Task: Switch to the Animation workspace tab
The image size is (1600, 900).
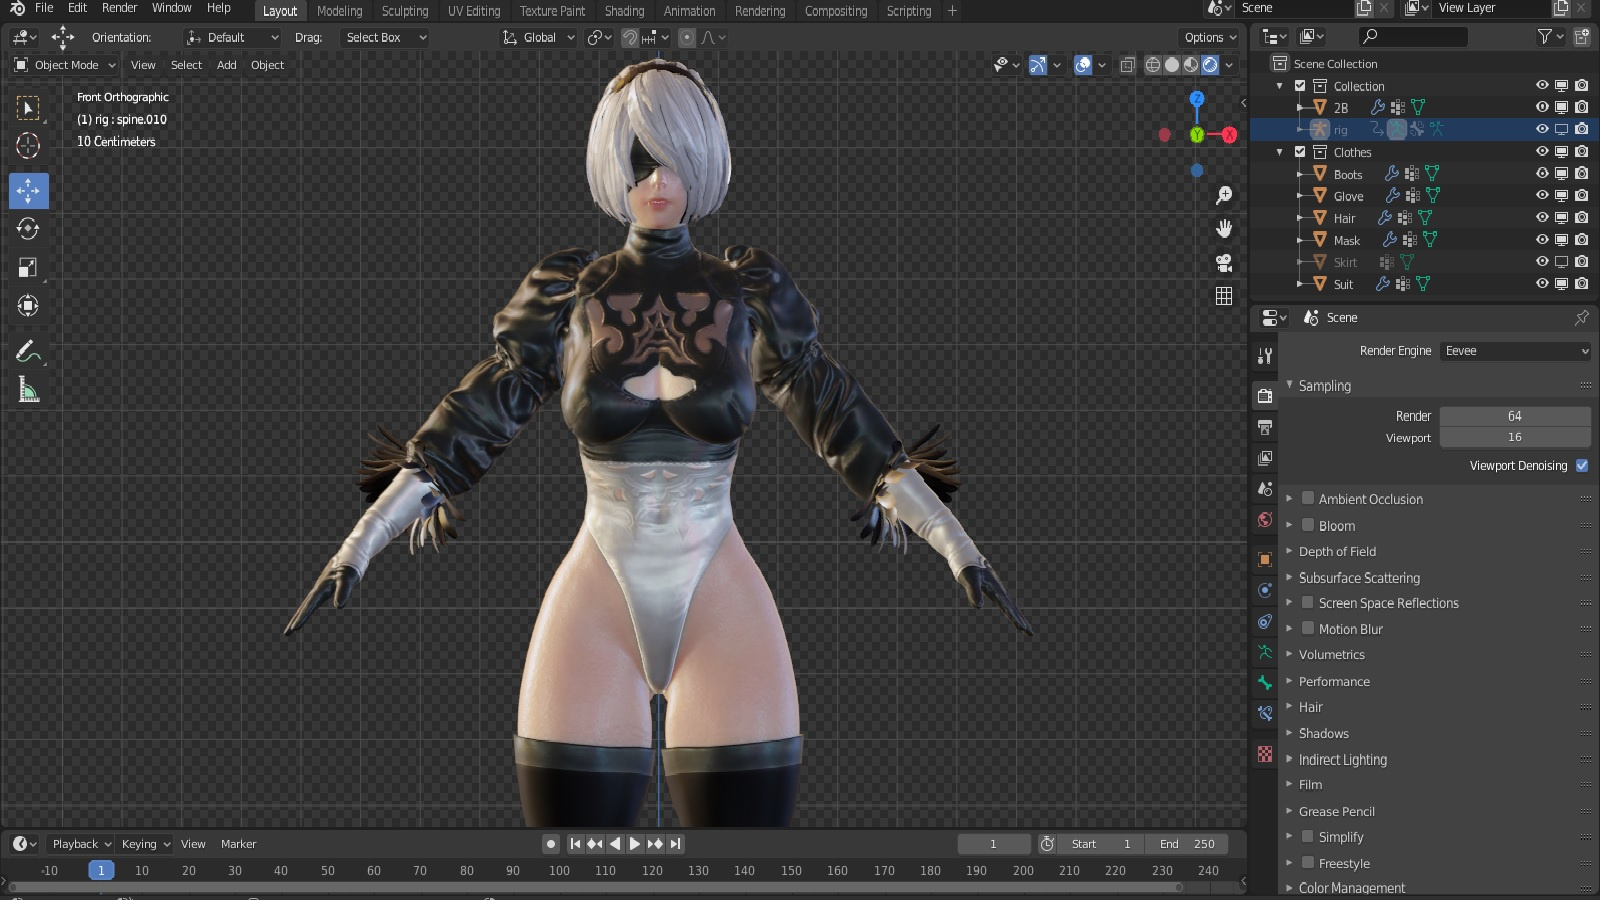Action: click(689, 11)
